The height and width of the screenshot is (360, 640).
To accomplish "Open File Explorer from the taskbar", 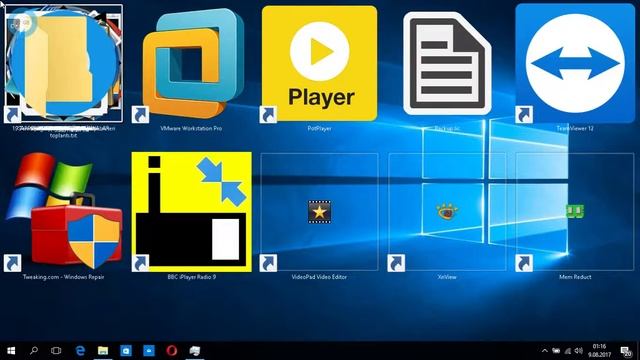I will click(103, 351).
